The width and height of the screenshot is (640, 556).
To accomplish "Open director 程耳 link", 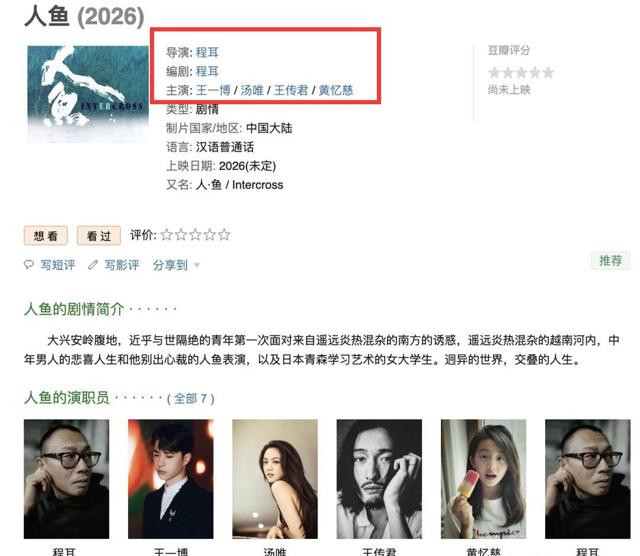I will pyautogui.click(x=207, y=52).
